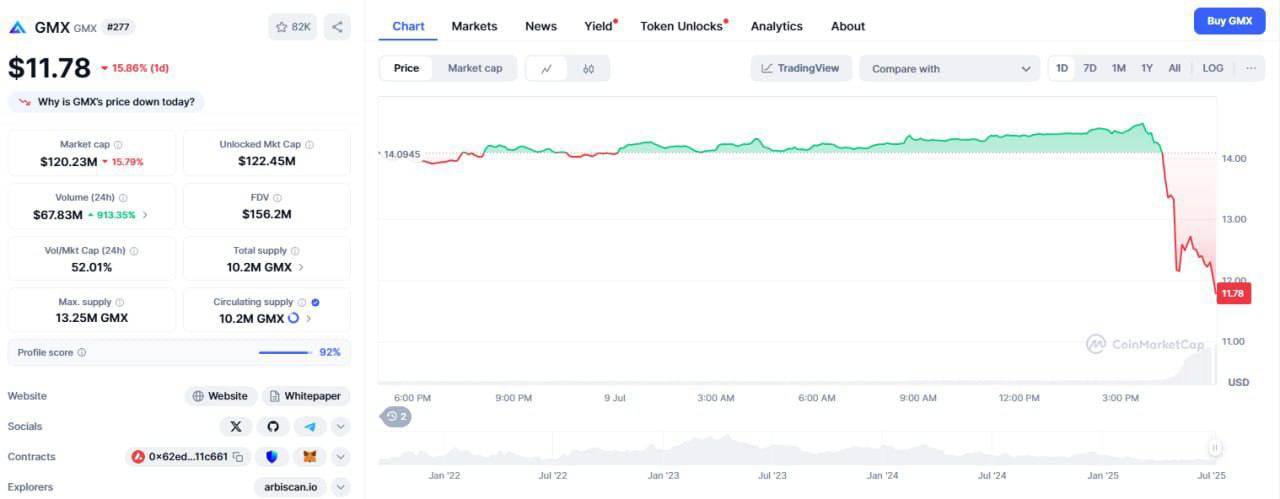Viewport: 1280px width, 499px height.
Task: Open the About tab
Action: pos(848,26)
